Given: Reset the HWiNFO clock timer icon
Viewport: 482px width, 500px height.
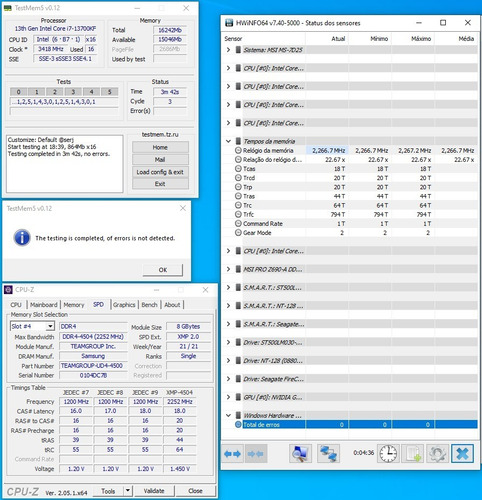Looking at the screenshot, I should click(388, 453).
